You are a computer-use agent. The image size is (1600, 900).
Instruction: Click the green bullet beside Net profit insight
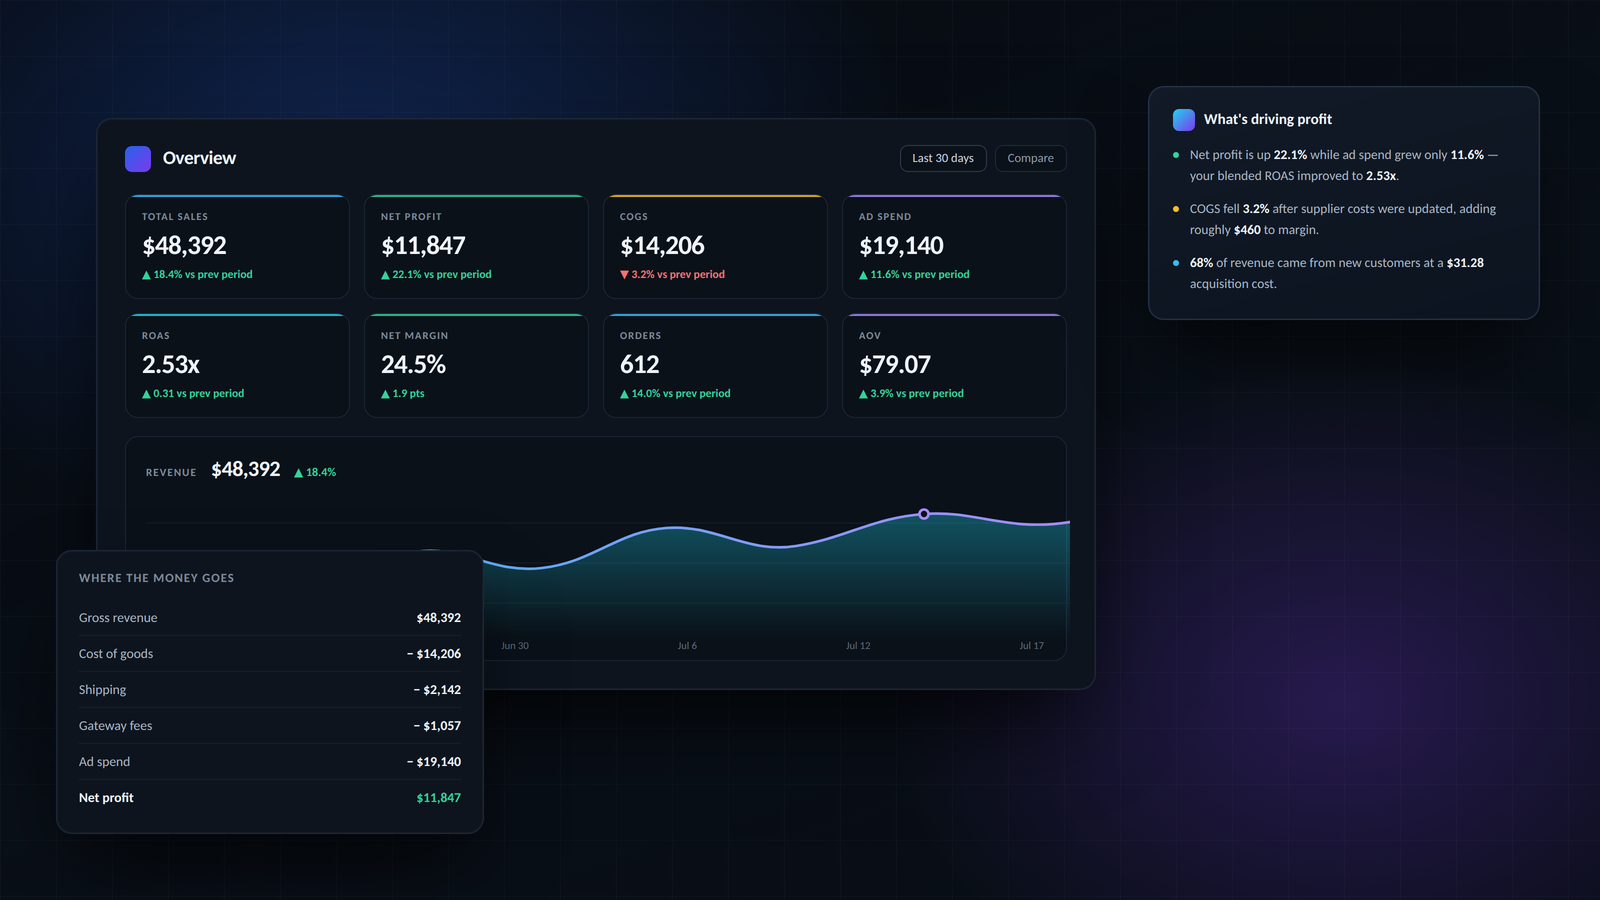[x=1176, y=155]
